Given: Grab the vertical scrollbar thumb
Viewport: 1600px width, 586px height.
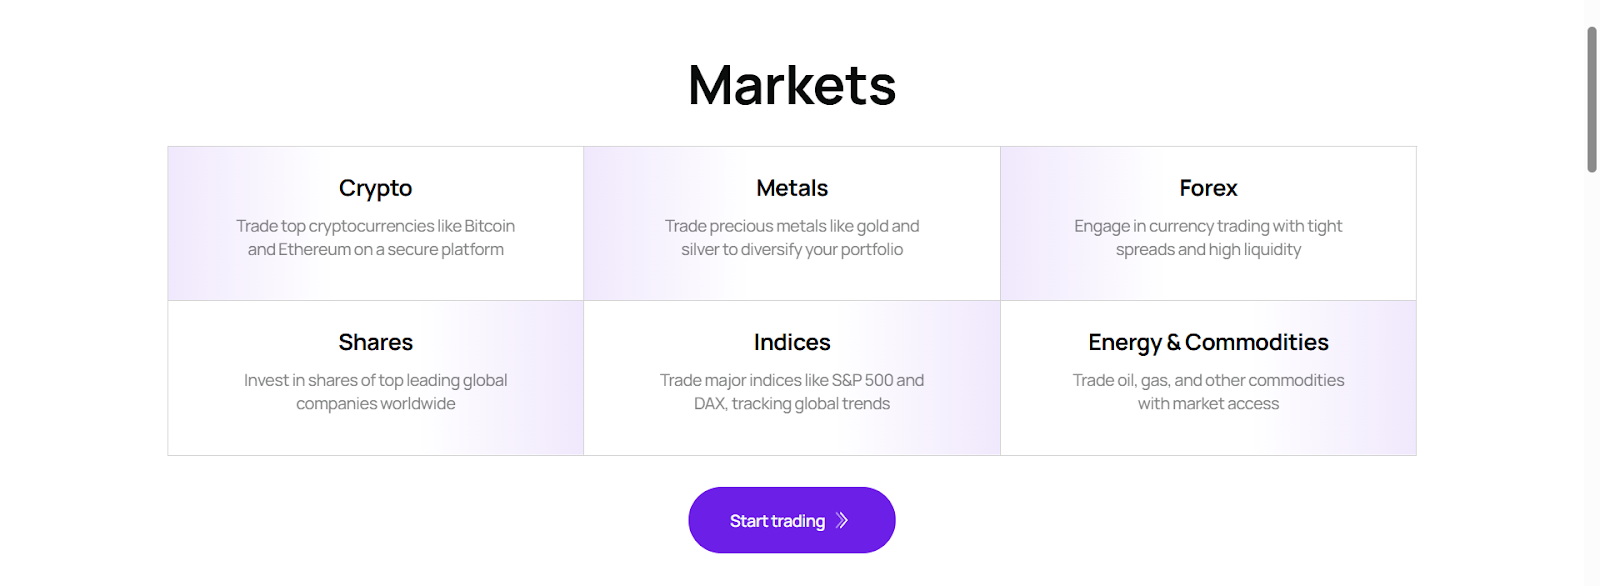Looking at the screenshot, I should (1591, 100).
